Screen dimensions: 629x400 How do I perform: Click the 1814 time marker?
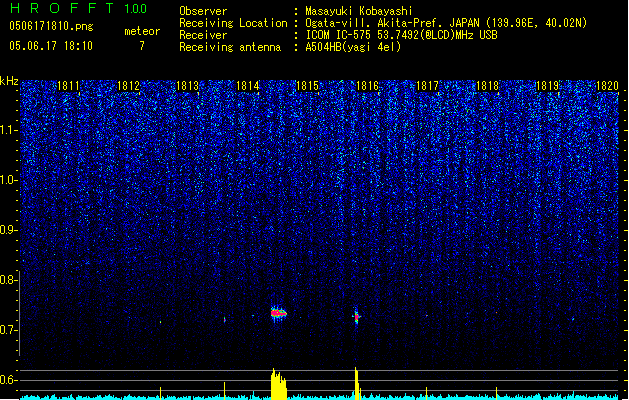[248, 86]
